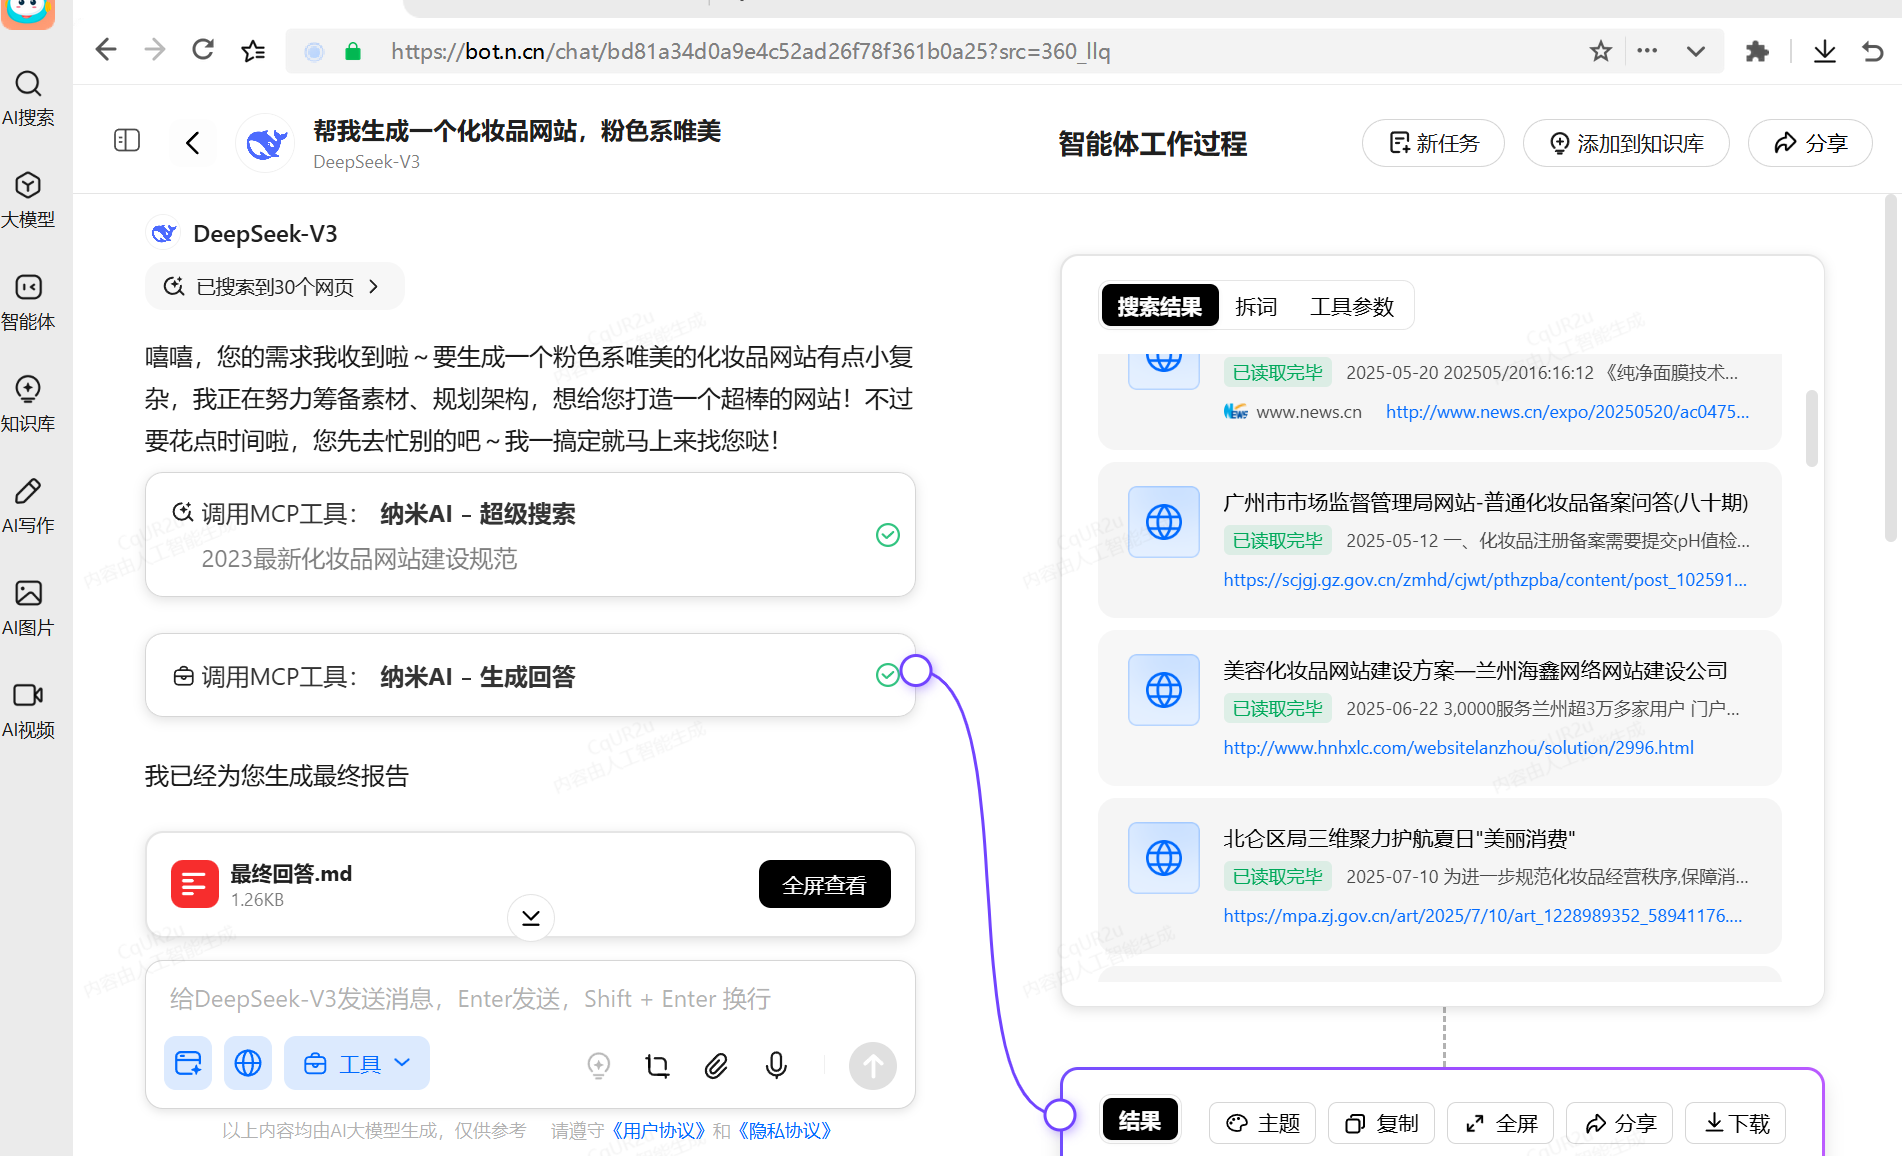The image size is (1902, 1157).
Task: Click the 北仑区局三维聚力 result title
Action: click(x=1399, y=838)
